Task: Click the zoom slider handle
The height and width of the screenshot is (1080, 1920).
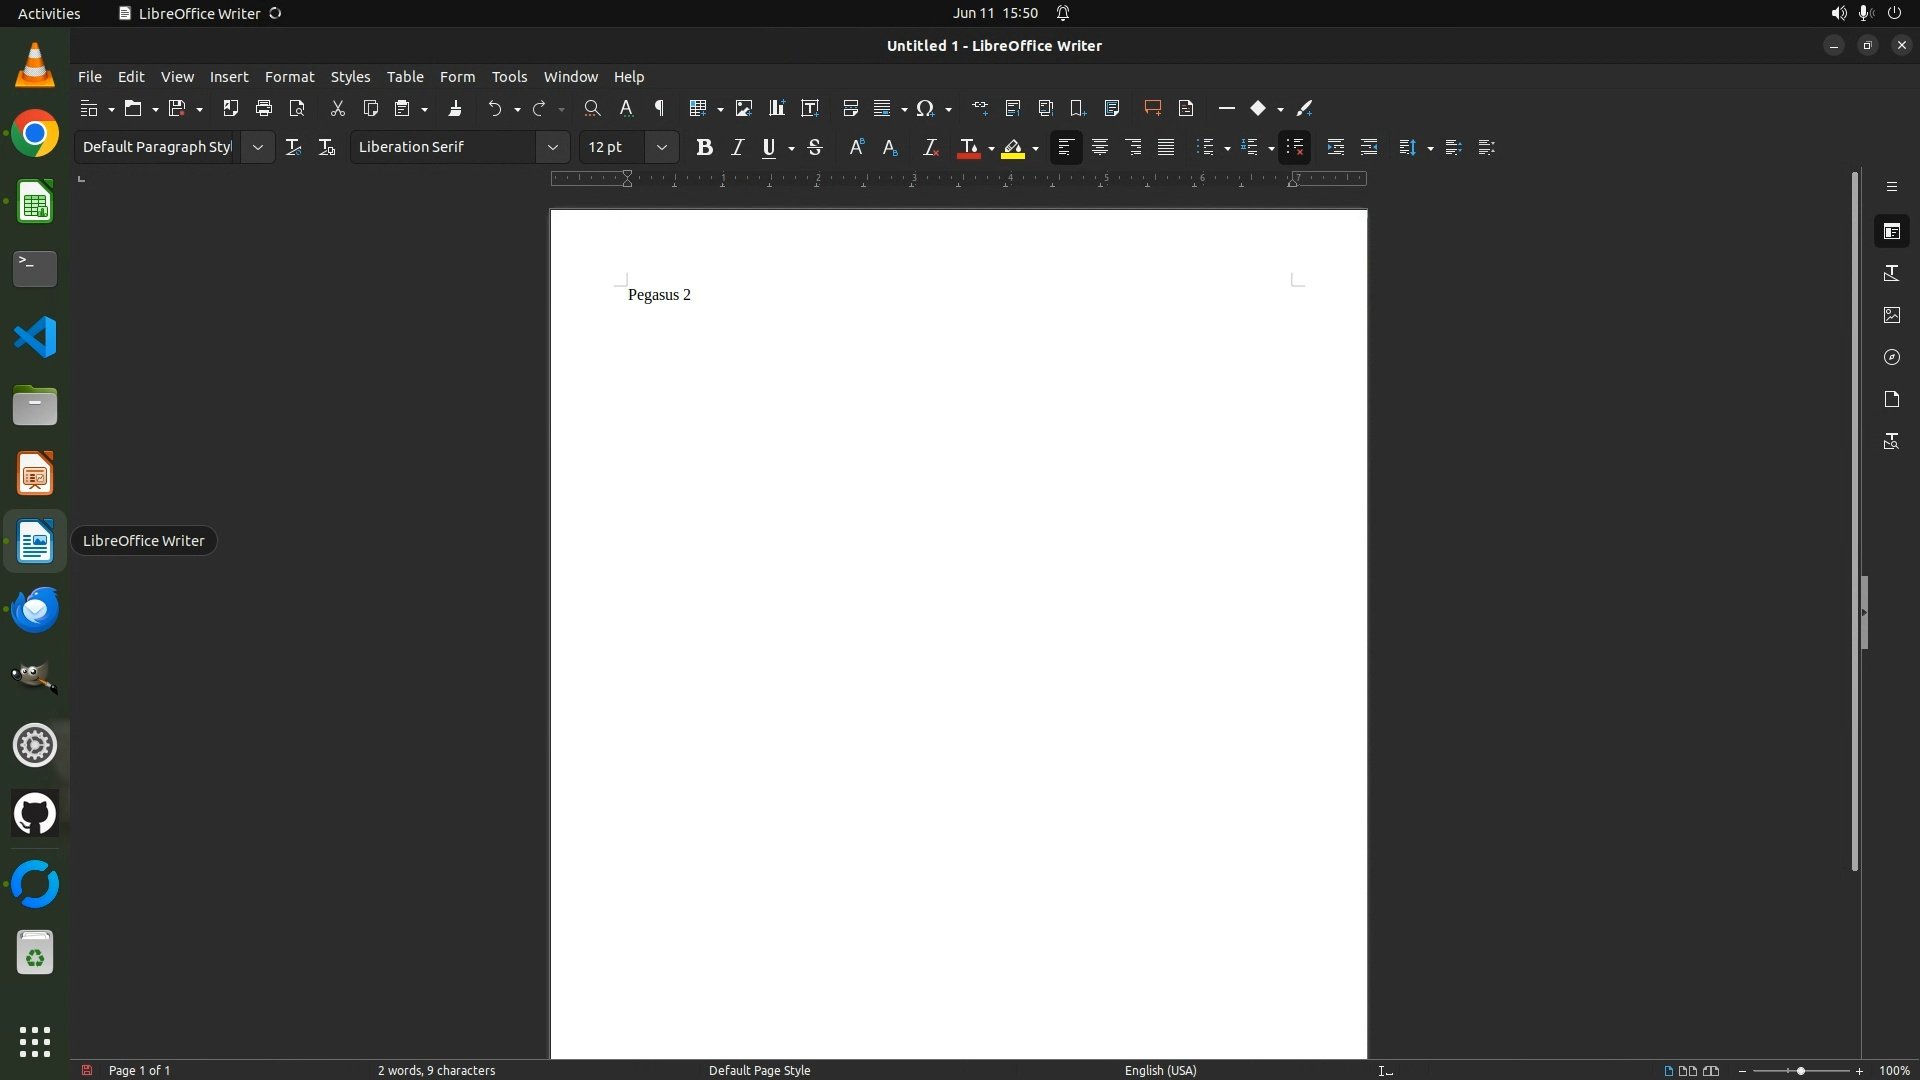Action: [x=1800, y=1071]
